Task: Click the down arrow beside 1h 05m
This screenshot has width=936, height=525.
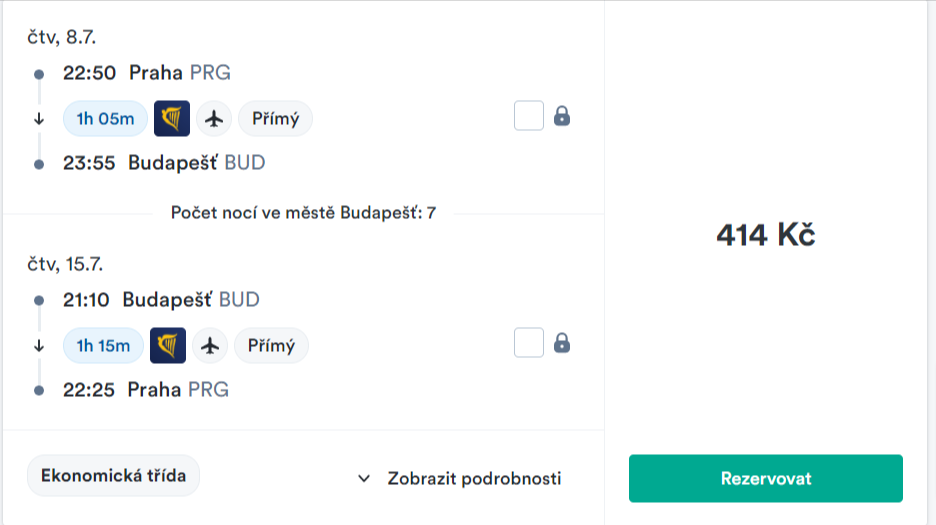Action: coord(39,119)
